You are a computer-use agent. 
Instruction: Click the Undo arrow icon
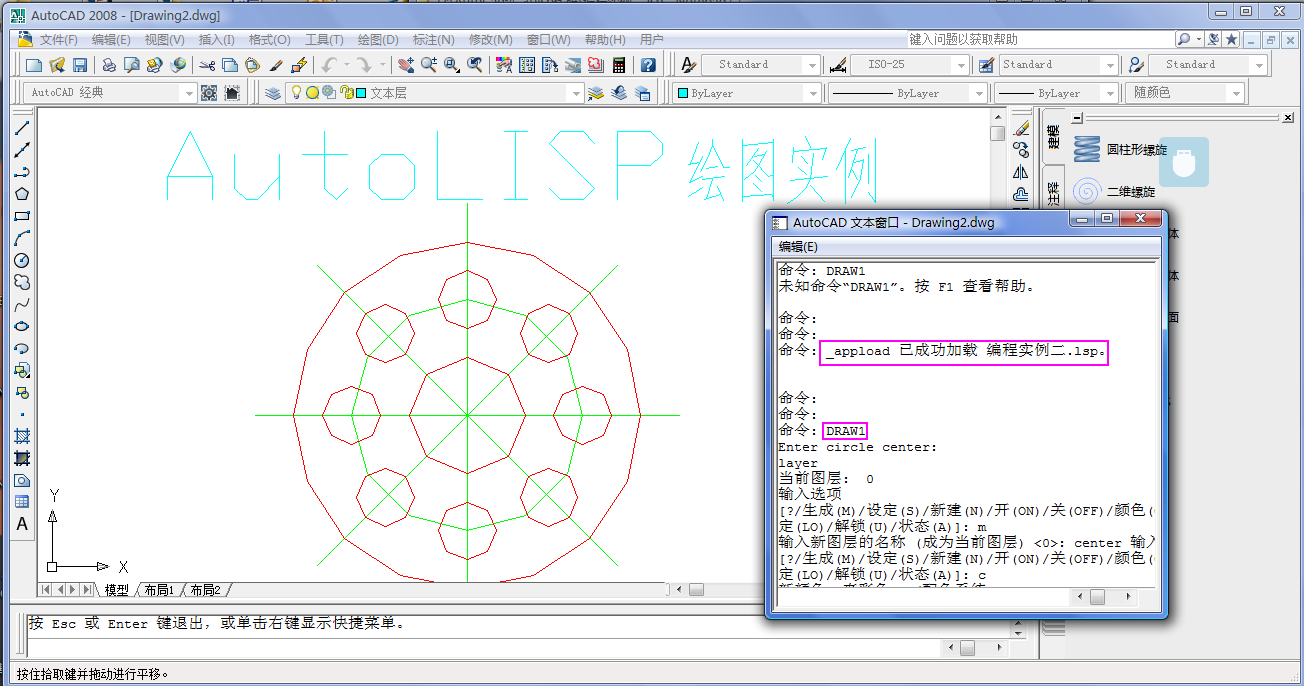pos(329,65)
